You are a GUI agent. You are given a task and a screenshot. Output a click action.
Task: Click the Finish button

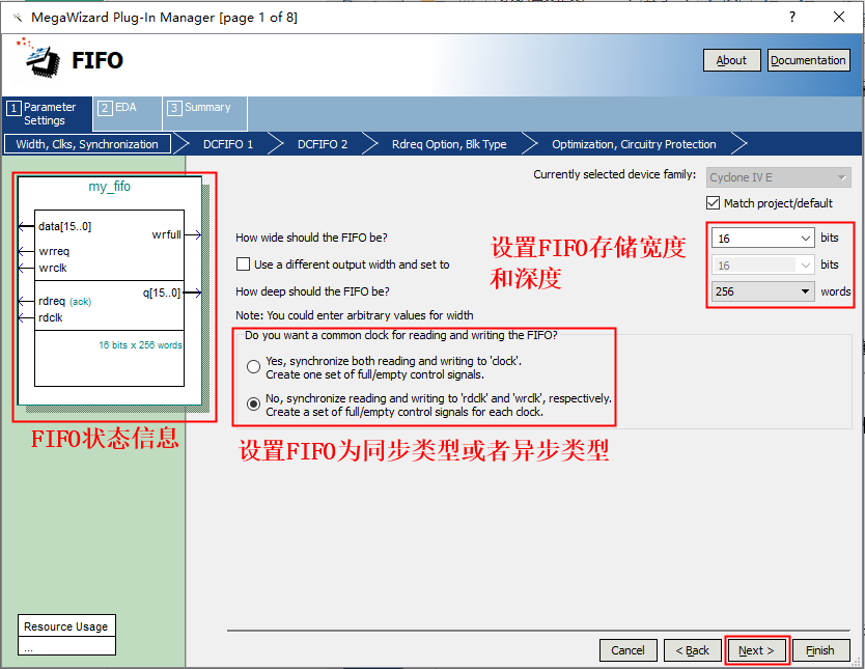point(820,650)
